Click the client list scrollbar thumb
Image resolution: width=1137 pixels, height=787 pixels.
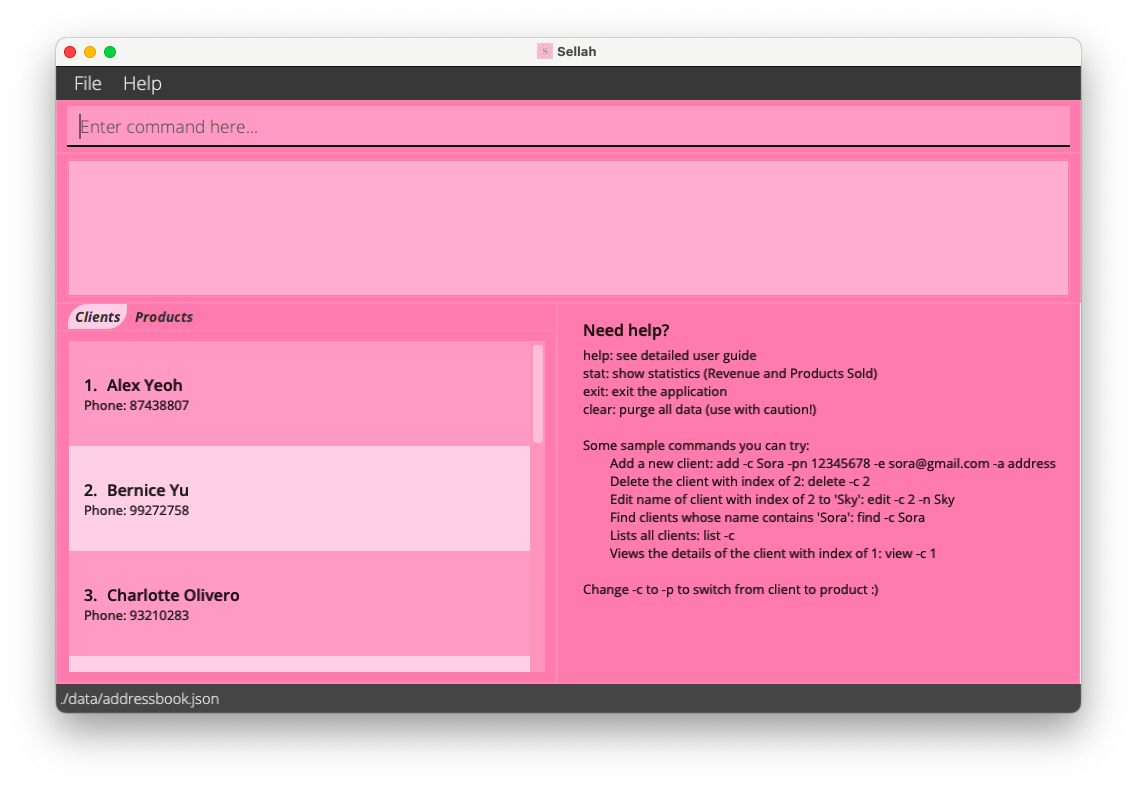(x=538, y=393)
